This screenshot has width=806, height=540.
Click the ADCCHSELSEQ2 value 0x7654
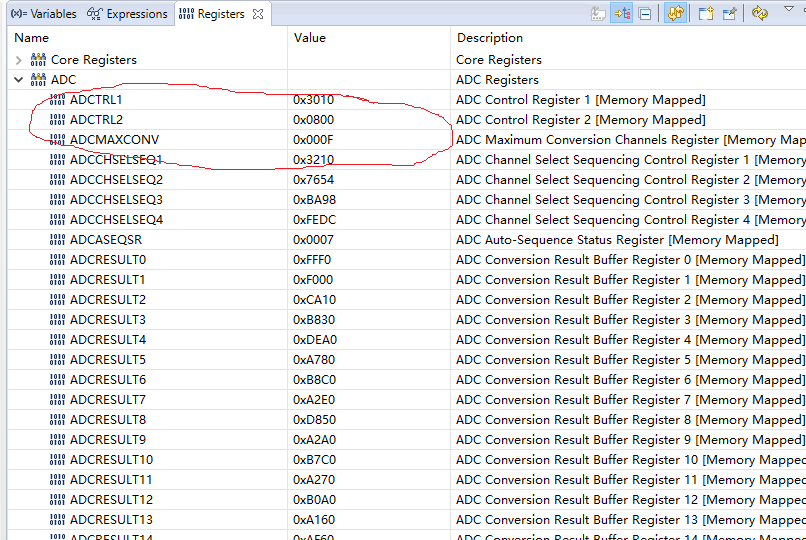(314, 180)
